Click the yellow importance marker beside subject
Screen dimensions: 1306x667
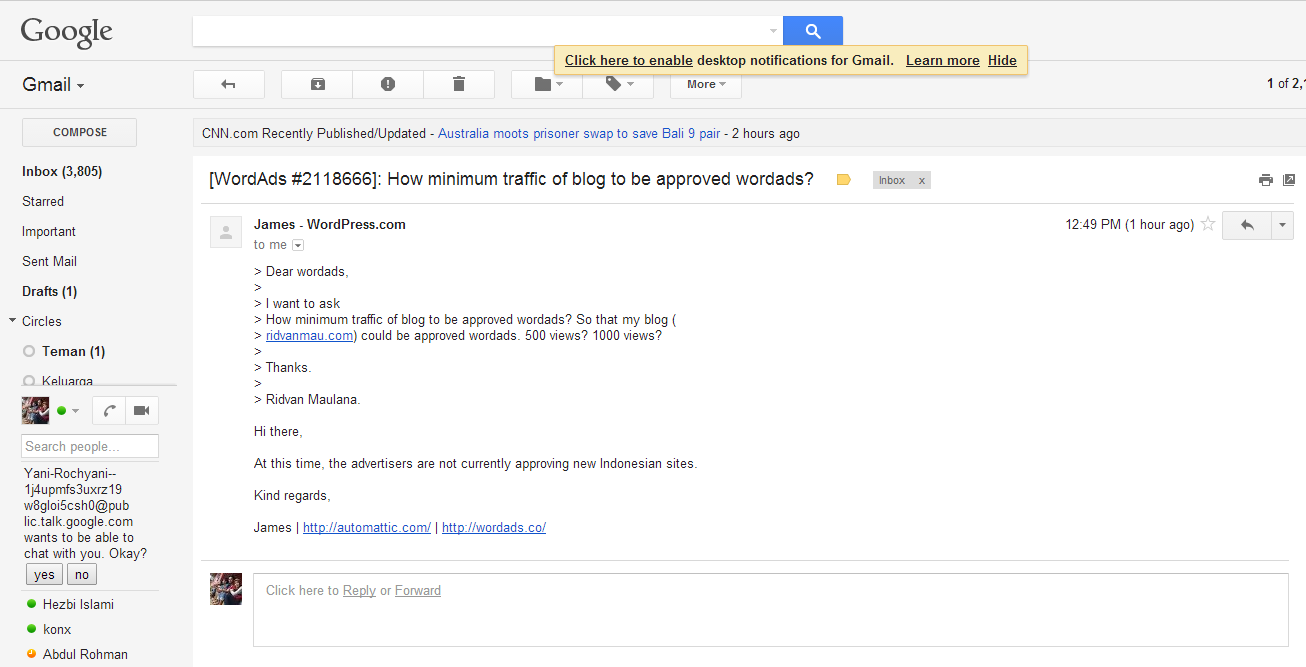coord(843,180)
